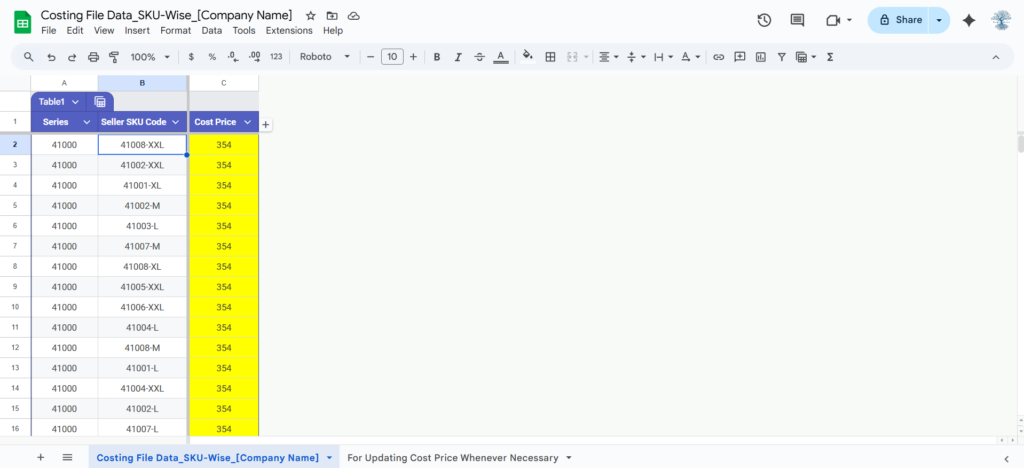The height and width of the screenshot is (468, 1024).
Task: Open the Extensions menu
Action: (289, 31)
